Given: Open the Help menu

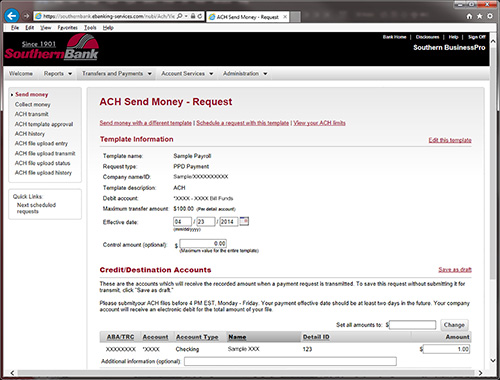Looking at the screenshot, I should click(x=108, y=28).
